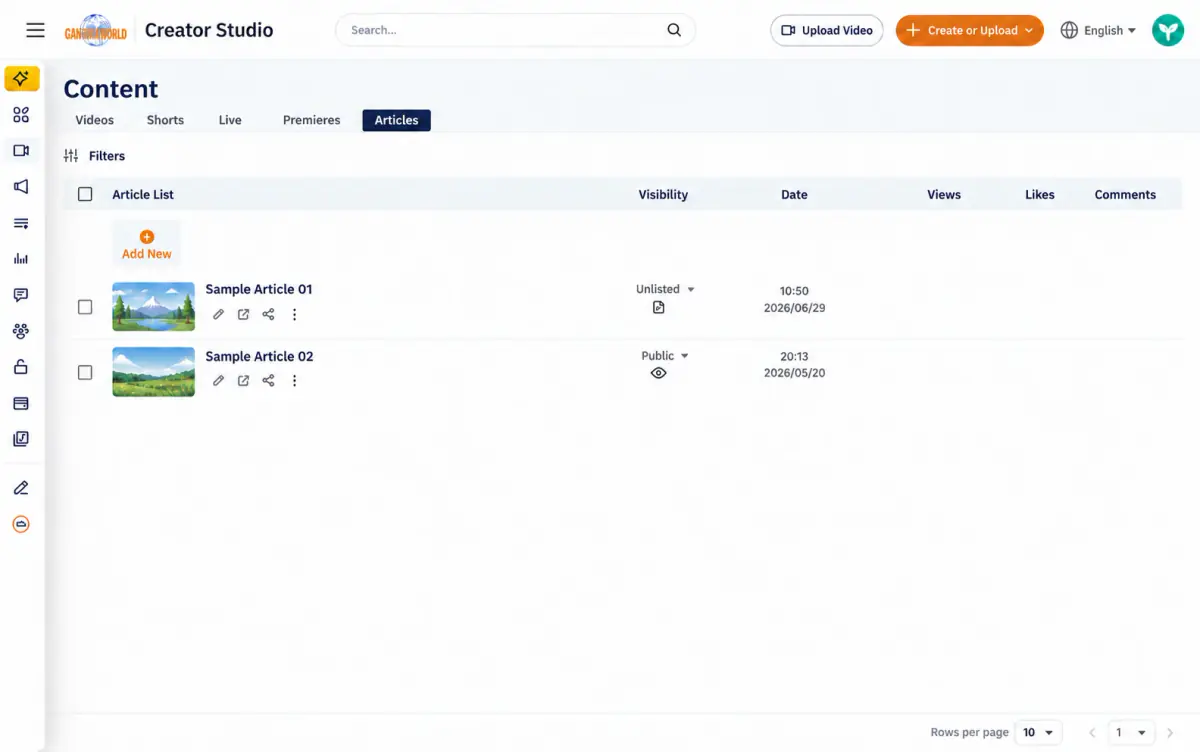Image resolution: width=1200 pixels, height=752 pixels.
Task: Toggle the select-all Article List checkbox
Action: (x=85, y=194)
